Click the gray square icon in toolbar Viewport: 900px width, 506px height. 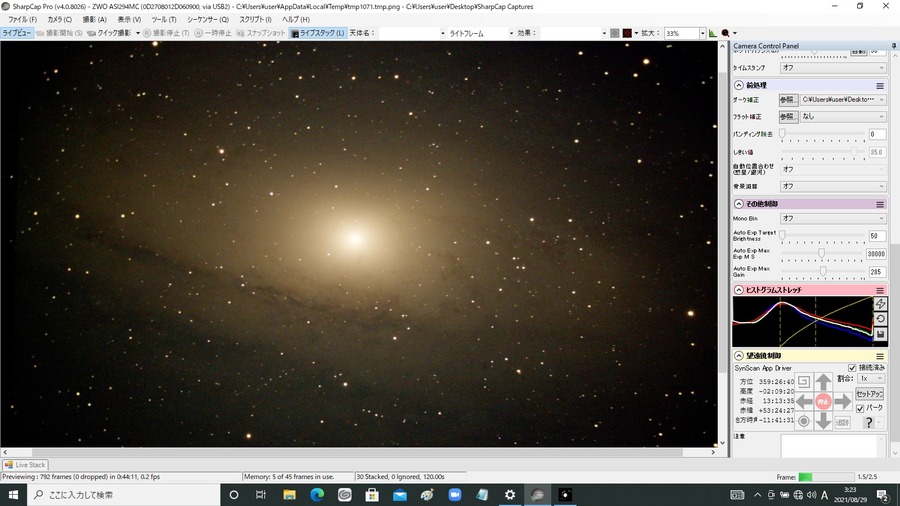coord(615,33)
